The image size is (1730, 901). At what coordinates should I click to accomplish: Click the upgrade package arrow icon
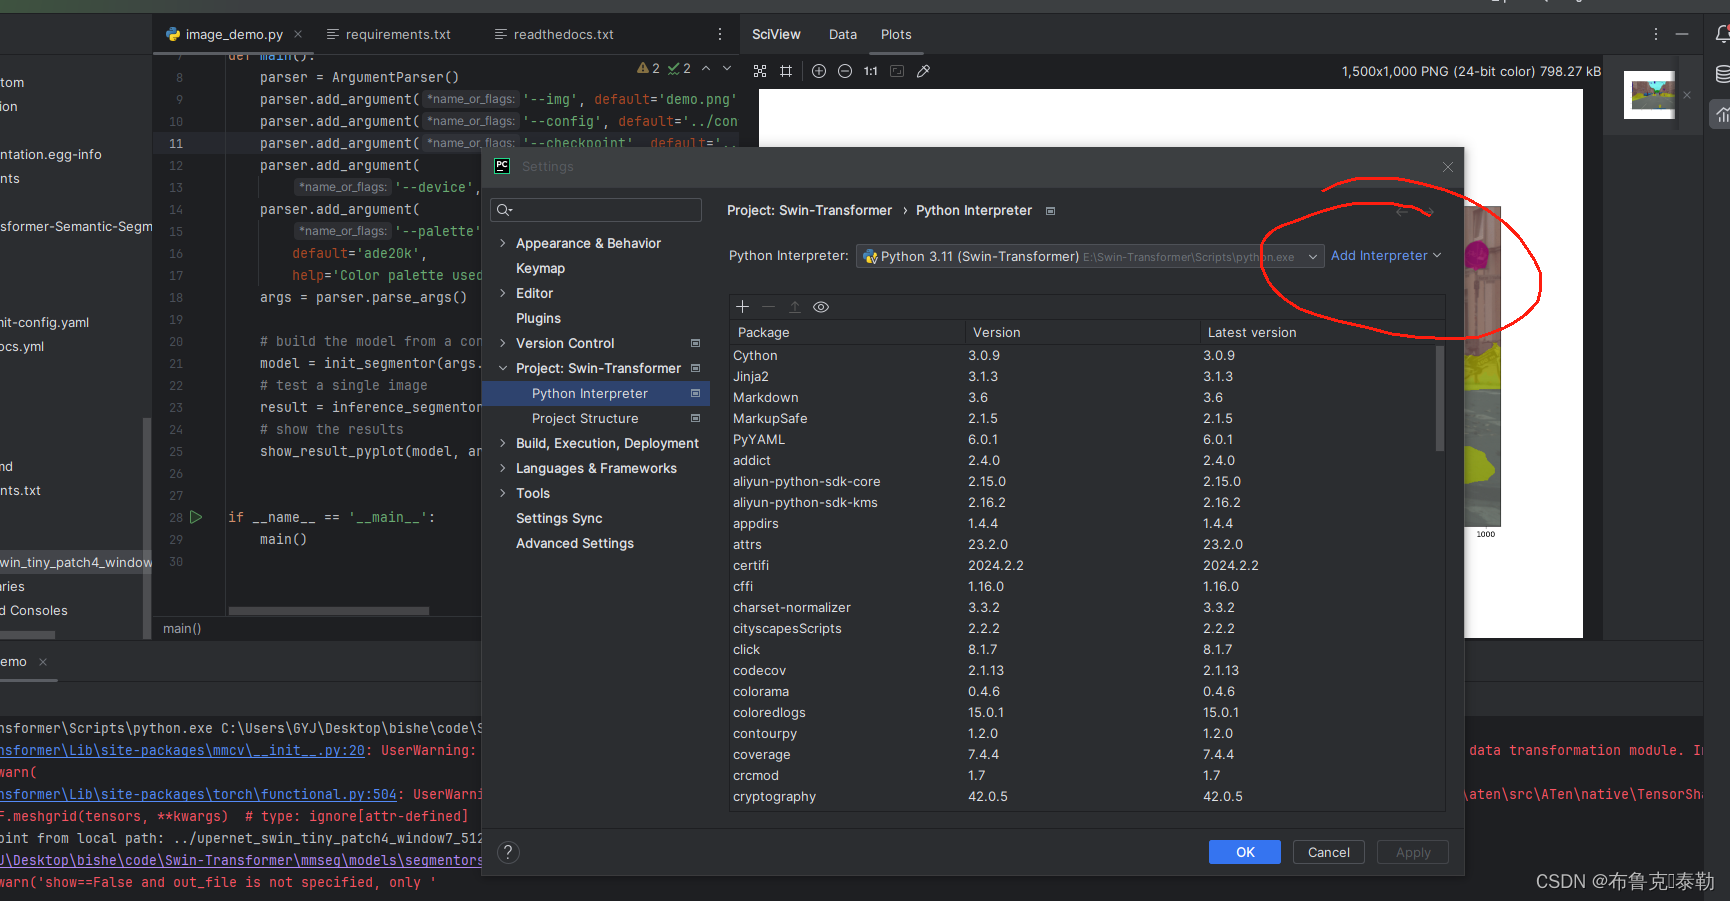[795, 307]
